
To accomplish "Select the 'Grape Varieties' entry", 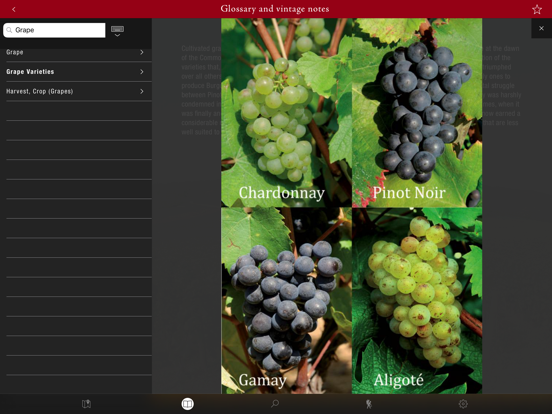I will click(79, 72).
